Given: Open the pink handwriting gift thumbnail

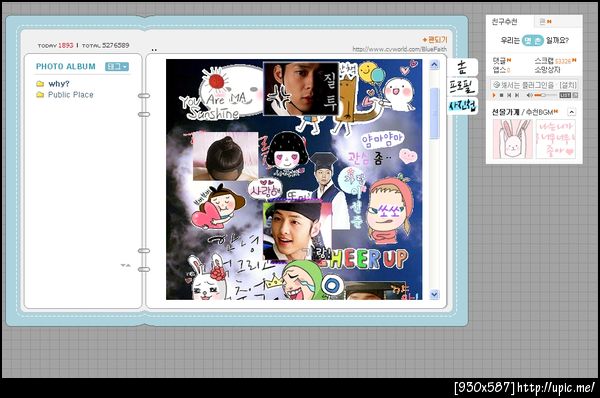Looking at the screenshot, I should tap(555, 139).
